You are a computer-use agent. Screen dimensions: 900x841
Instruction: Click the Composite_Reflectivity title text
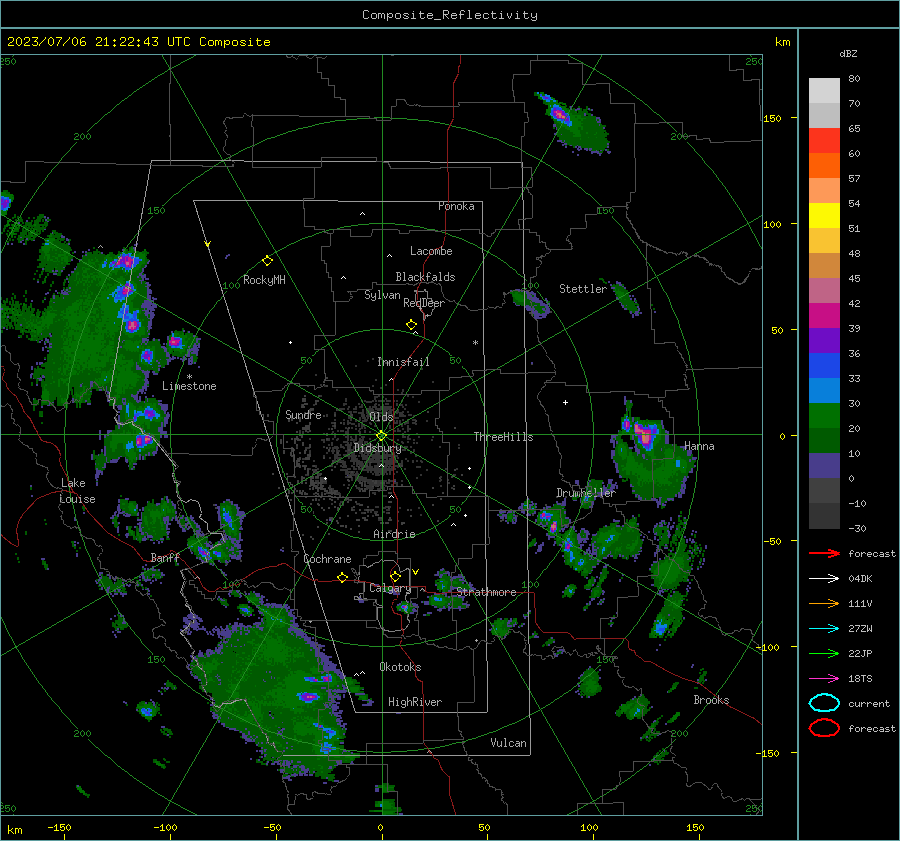click(x=450, y=15)
